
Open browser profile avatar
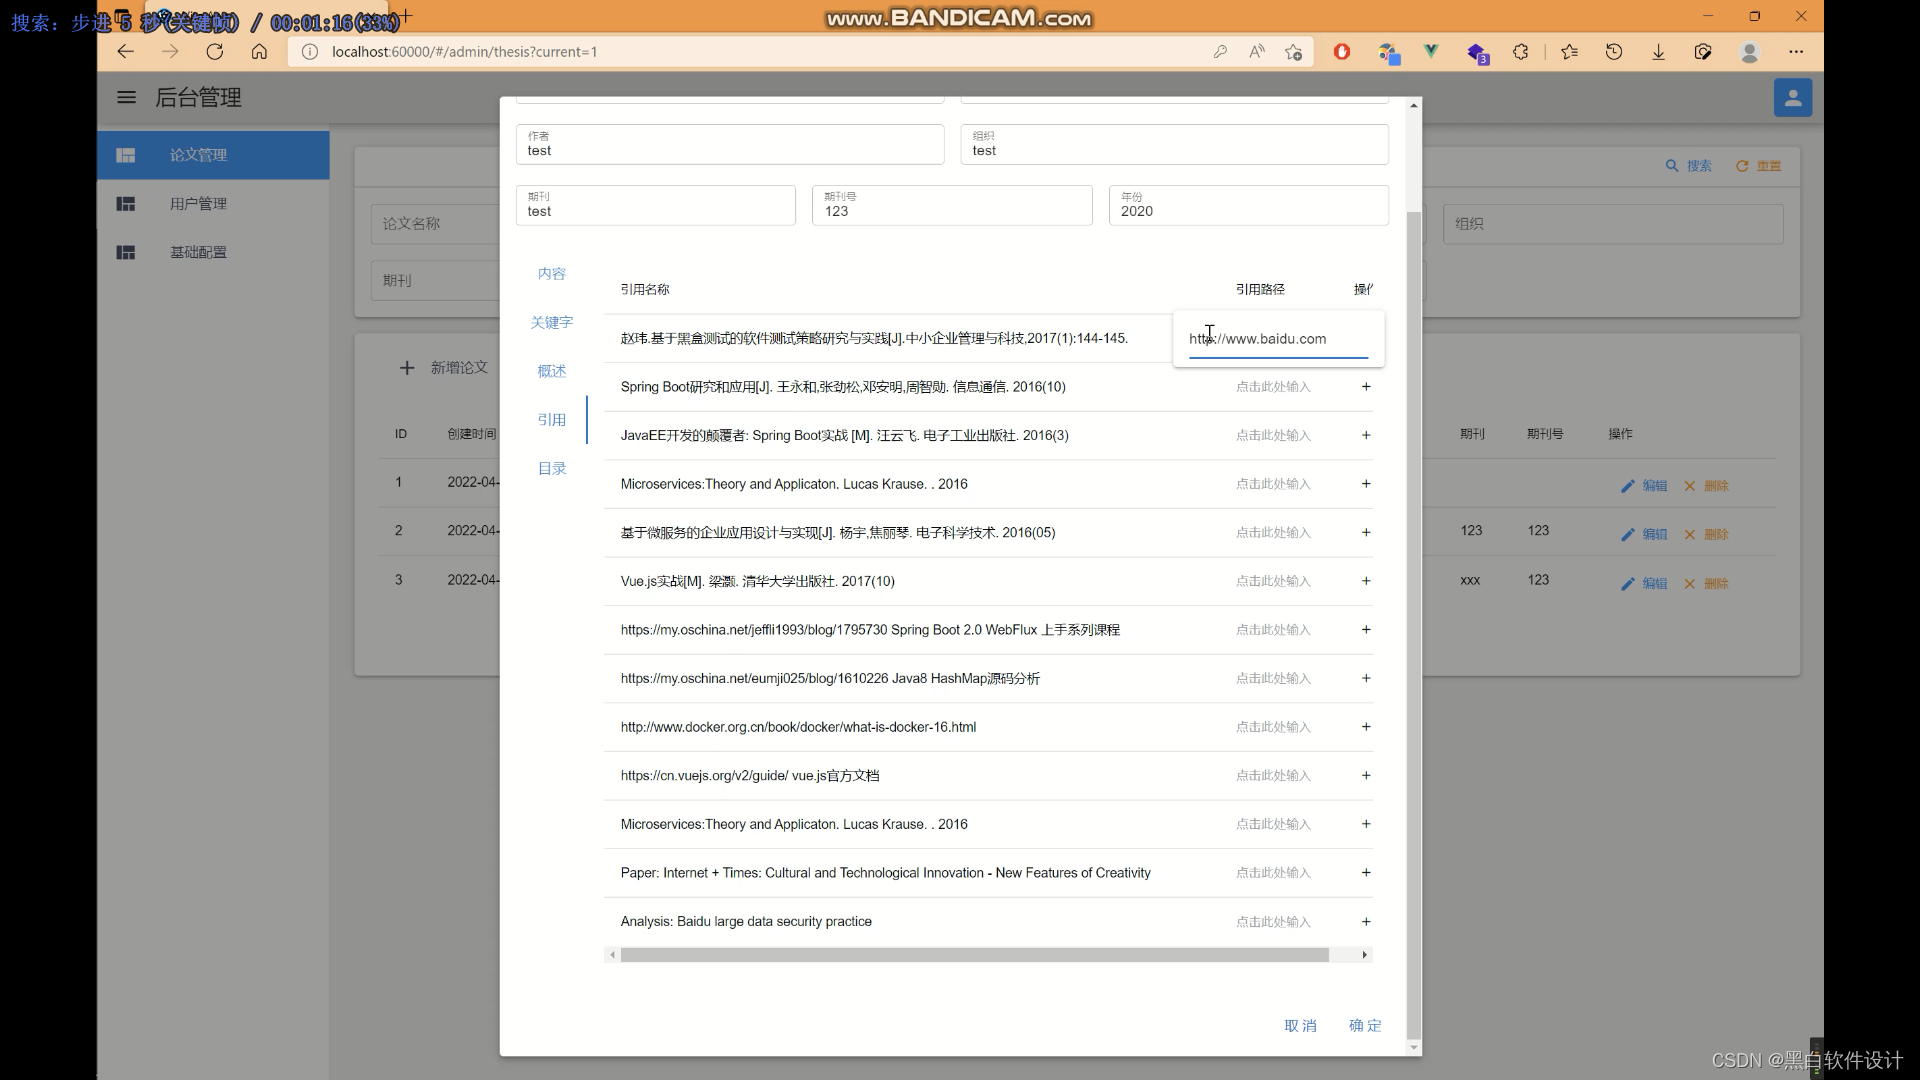[1749, 52]
